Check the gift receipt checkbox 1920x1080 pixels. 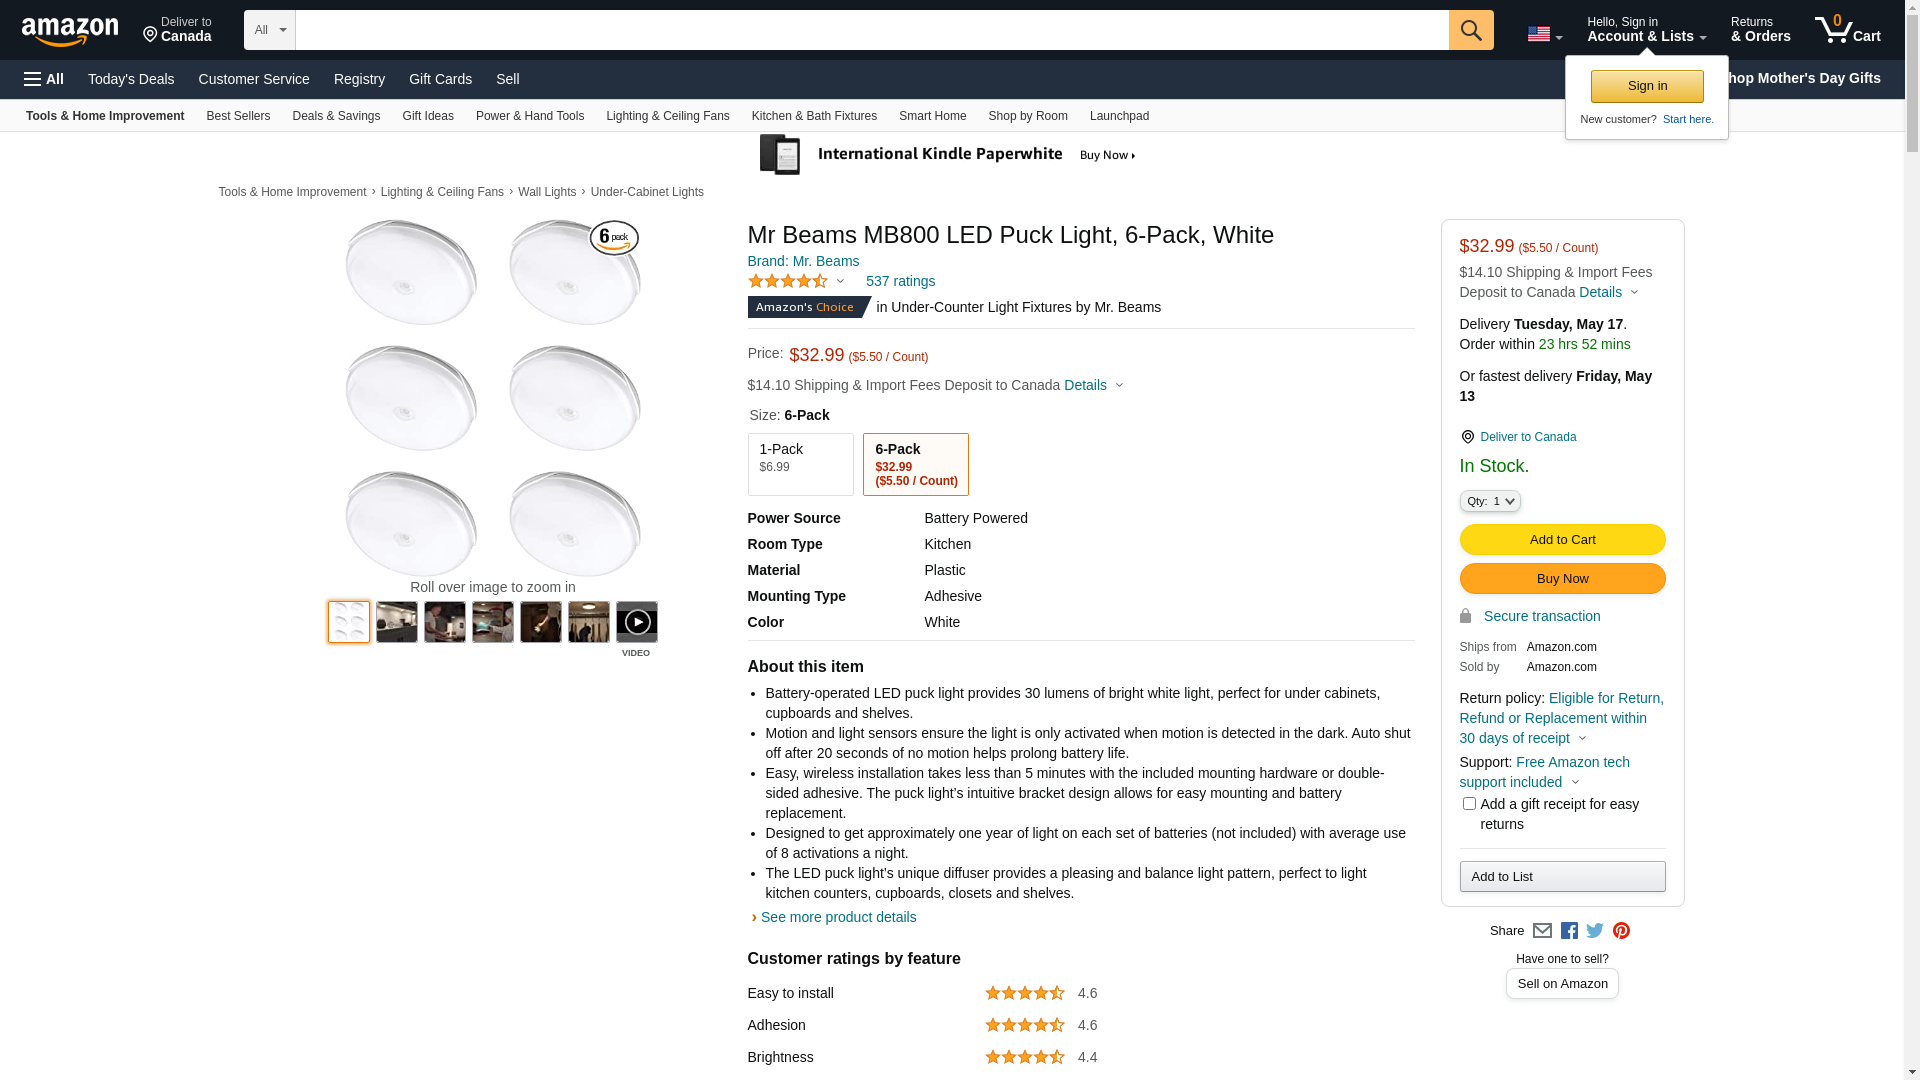[x=1469, y=804]
